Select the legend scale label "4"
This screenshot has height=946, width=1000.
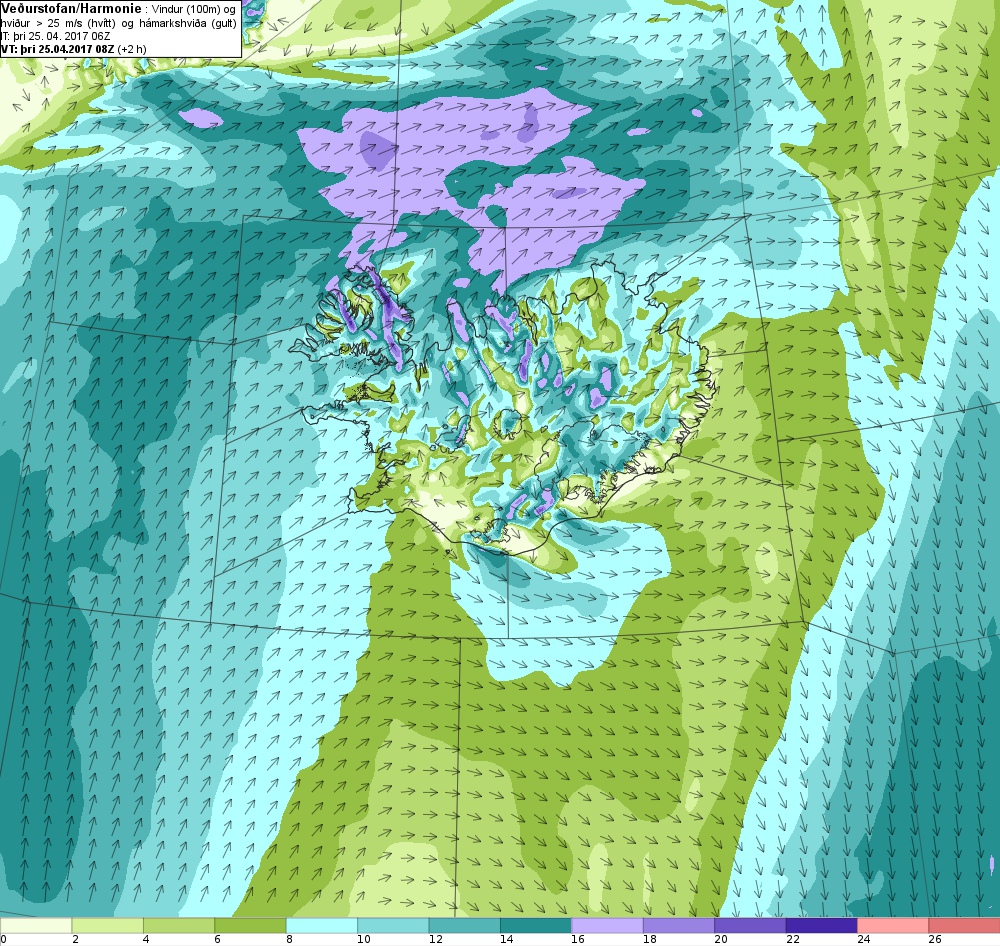point(146,939)
